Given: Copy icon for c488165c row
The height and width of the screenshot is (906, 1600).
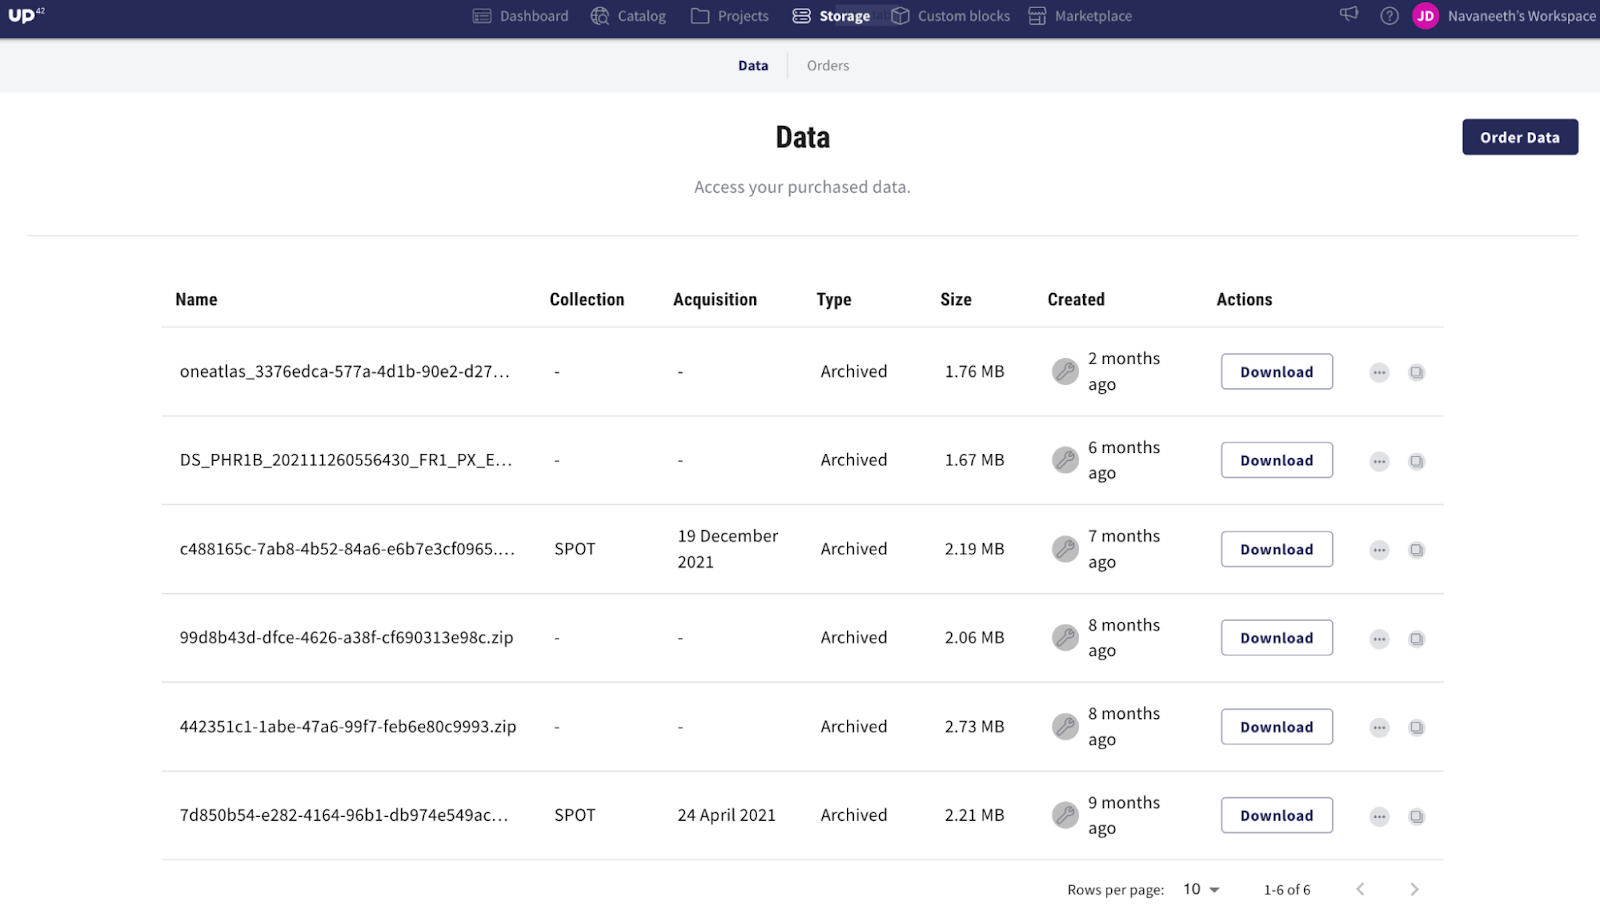Looking at the screenshot, I should (x=1416, y=550).
